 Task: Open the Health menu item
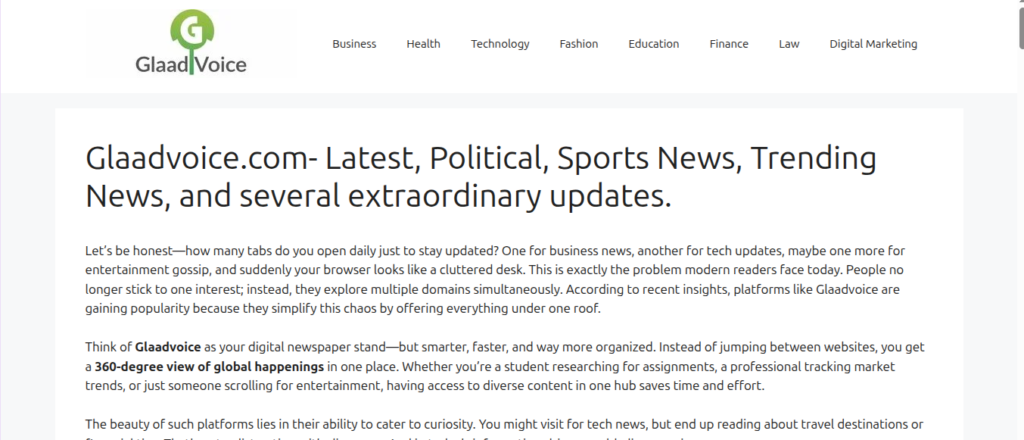click(423, 44)
